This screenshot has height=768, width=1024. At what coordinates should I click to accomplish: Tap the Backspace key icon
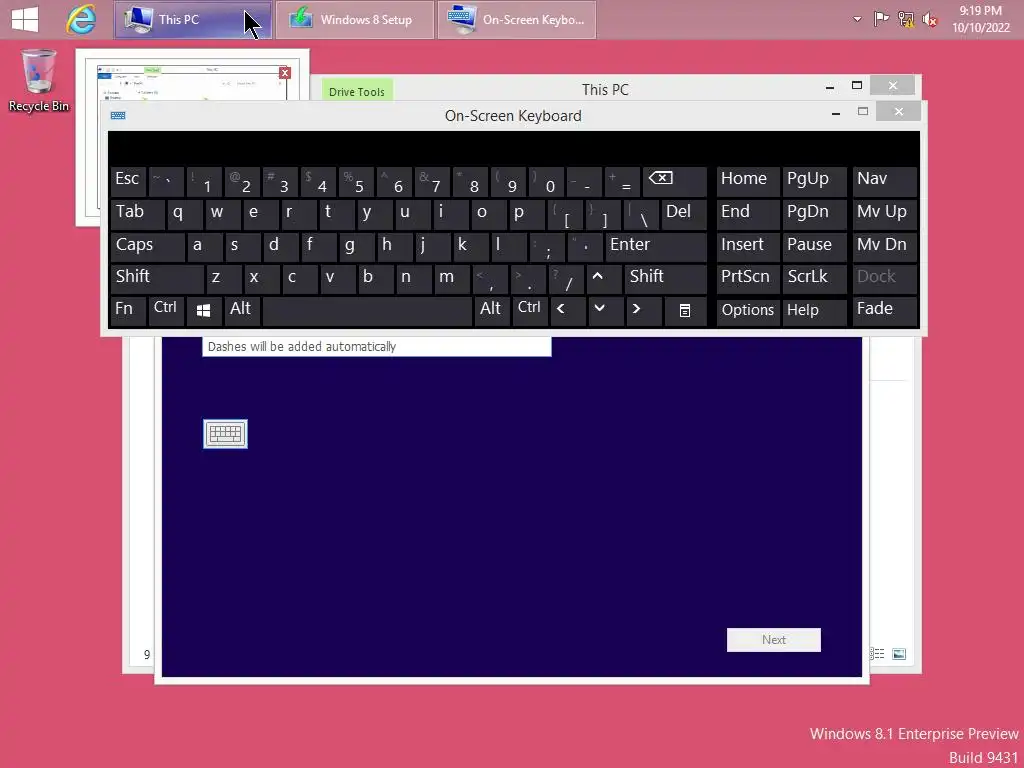[x=674, y=180]
